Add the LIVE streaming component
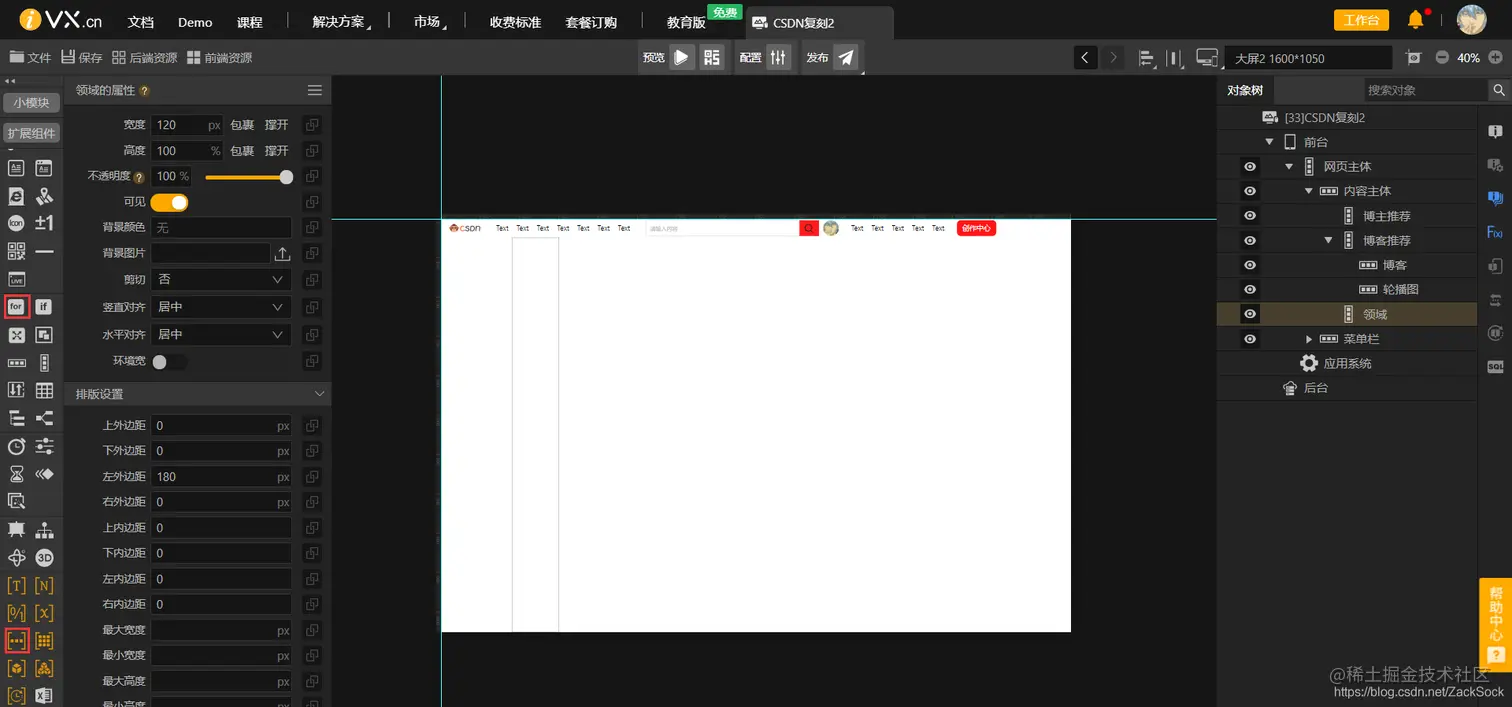 coord(16,279)
